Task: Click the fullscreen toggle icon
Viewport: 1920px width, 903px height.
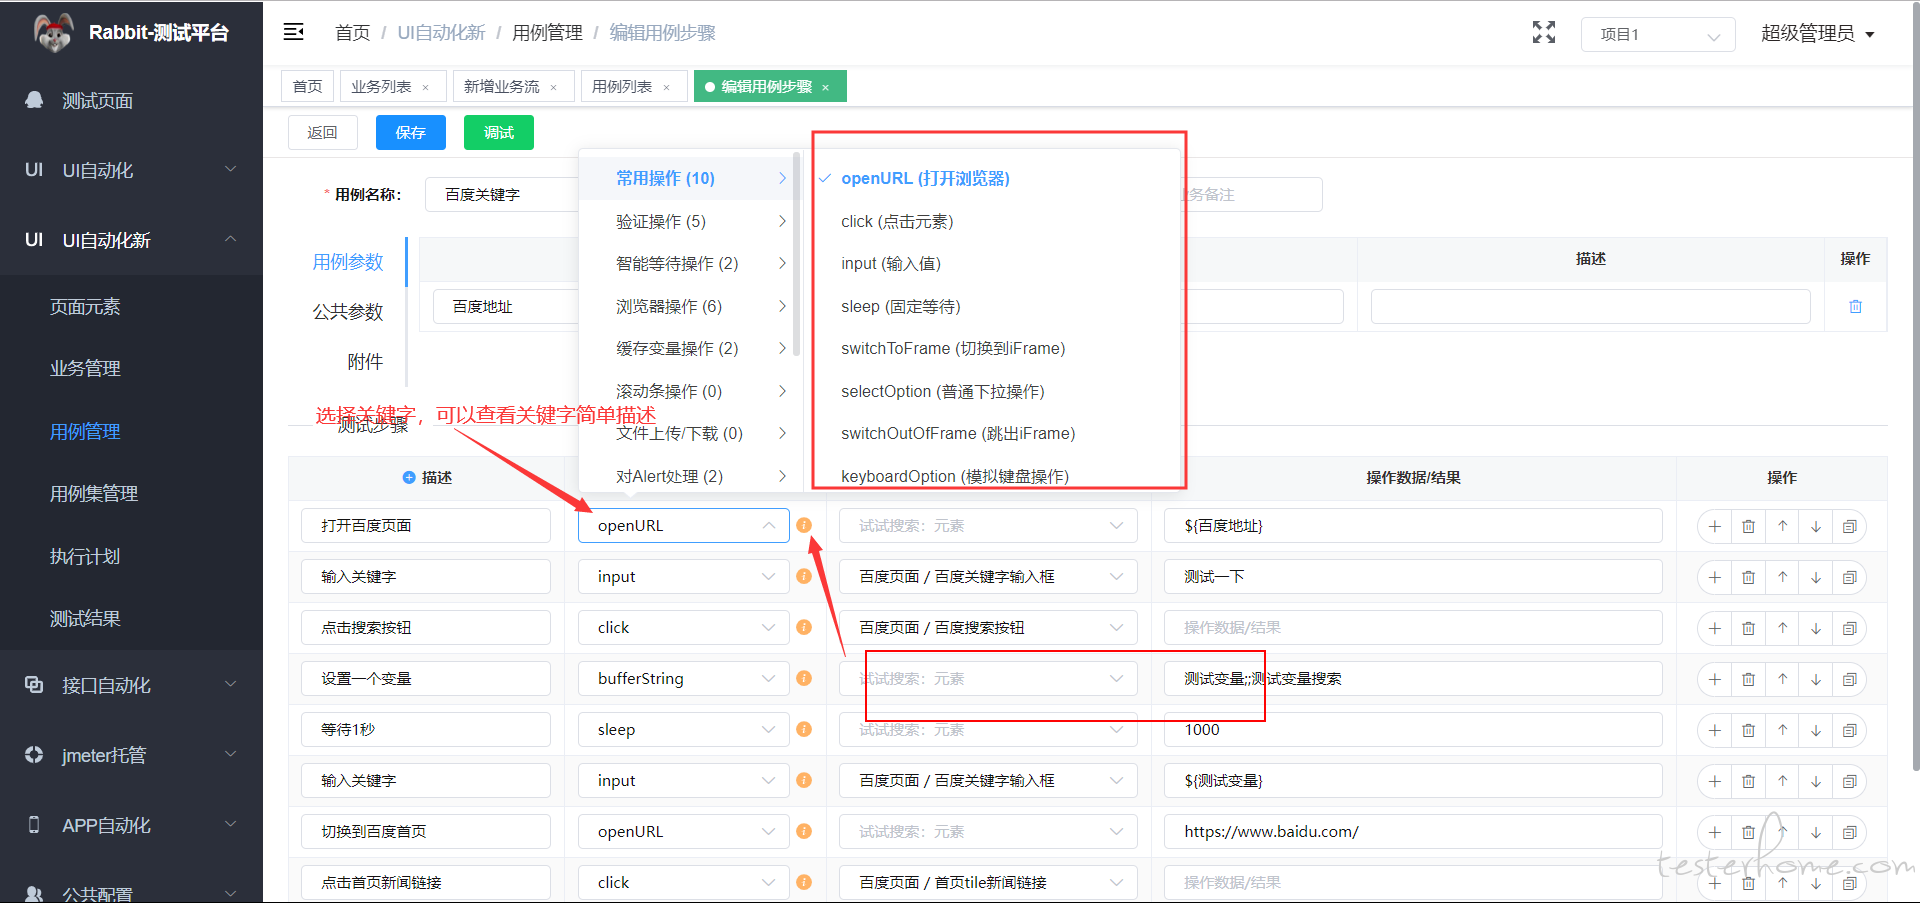Action: pyautogui.click(x=1544, y=32)
